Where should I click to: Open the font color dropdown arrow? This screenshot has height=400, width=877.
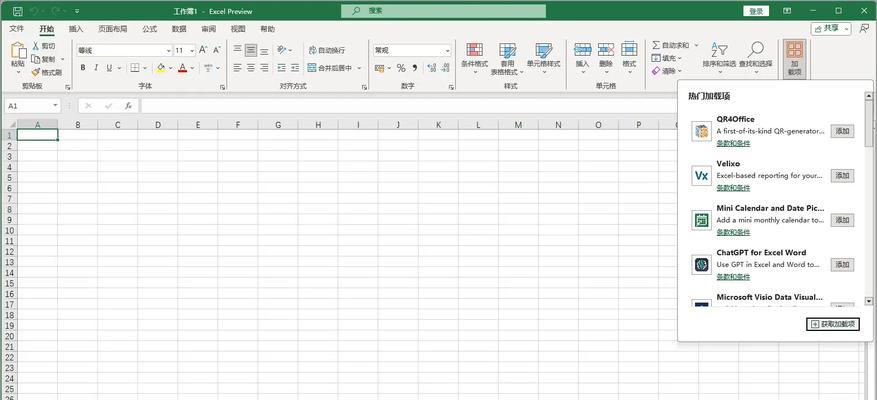192,68
